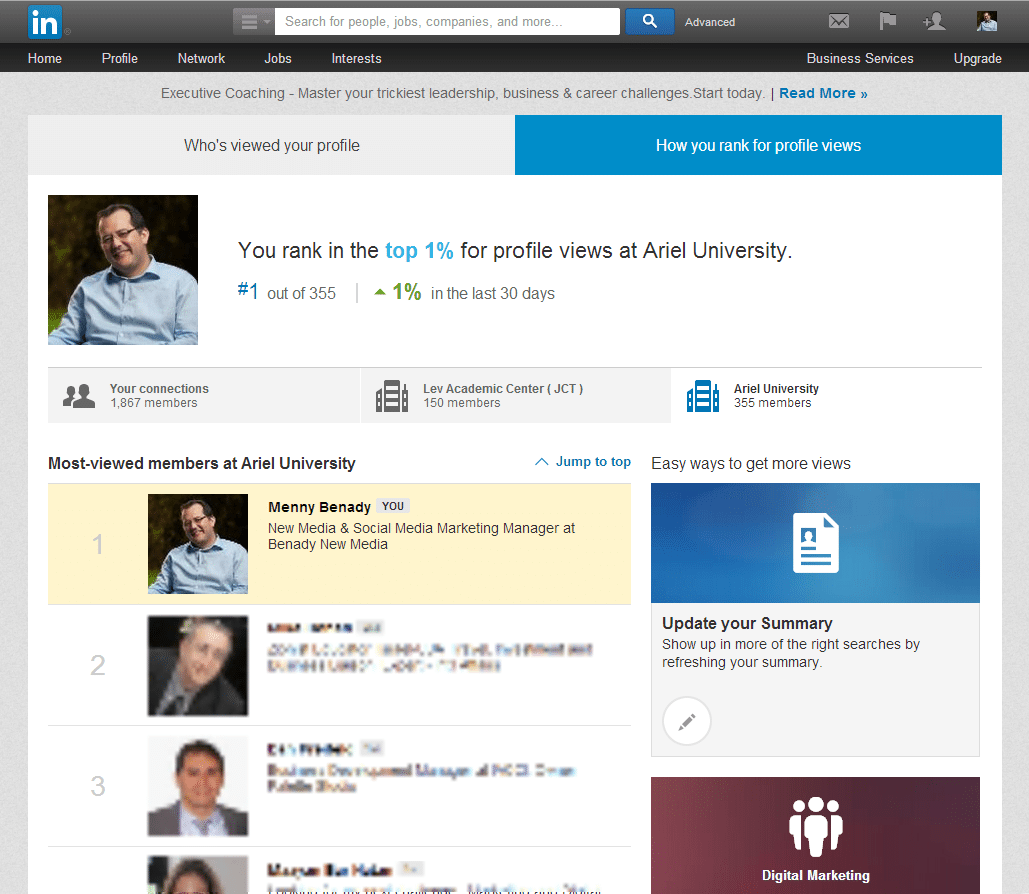Open the Digital Marketing card title
Viewport: 1029px width, 894px height.
pos(816,875)
